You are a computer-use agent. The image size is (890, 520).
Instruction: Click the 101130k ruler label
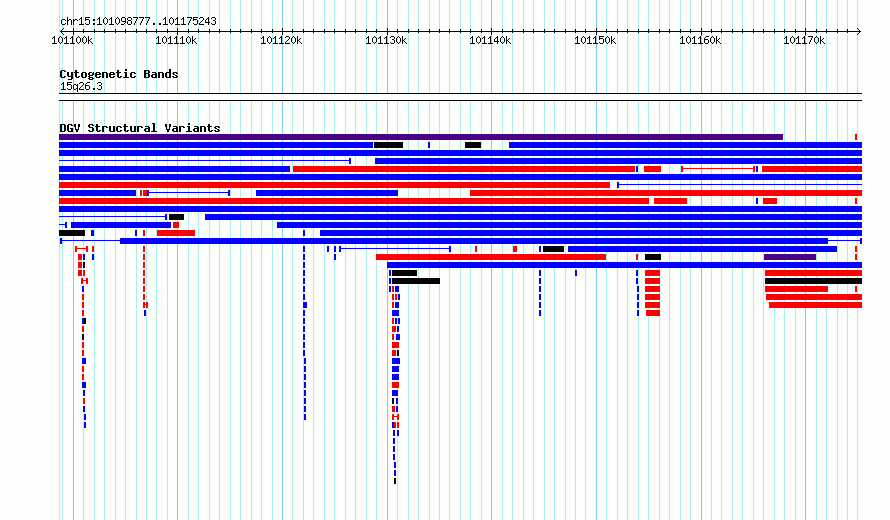click(x=386, y=40)
